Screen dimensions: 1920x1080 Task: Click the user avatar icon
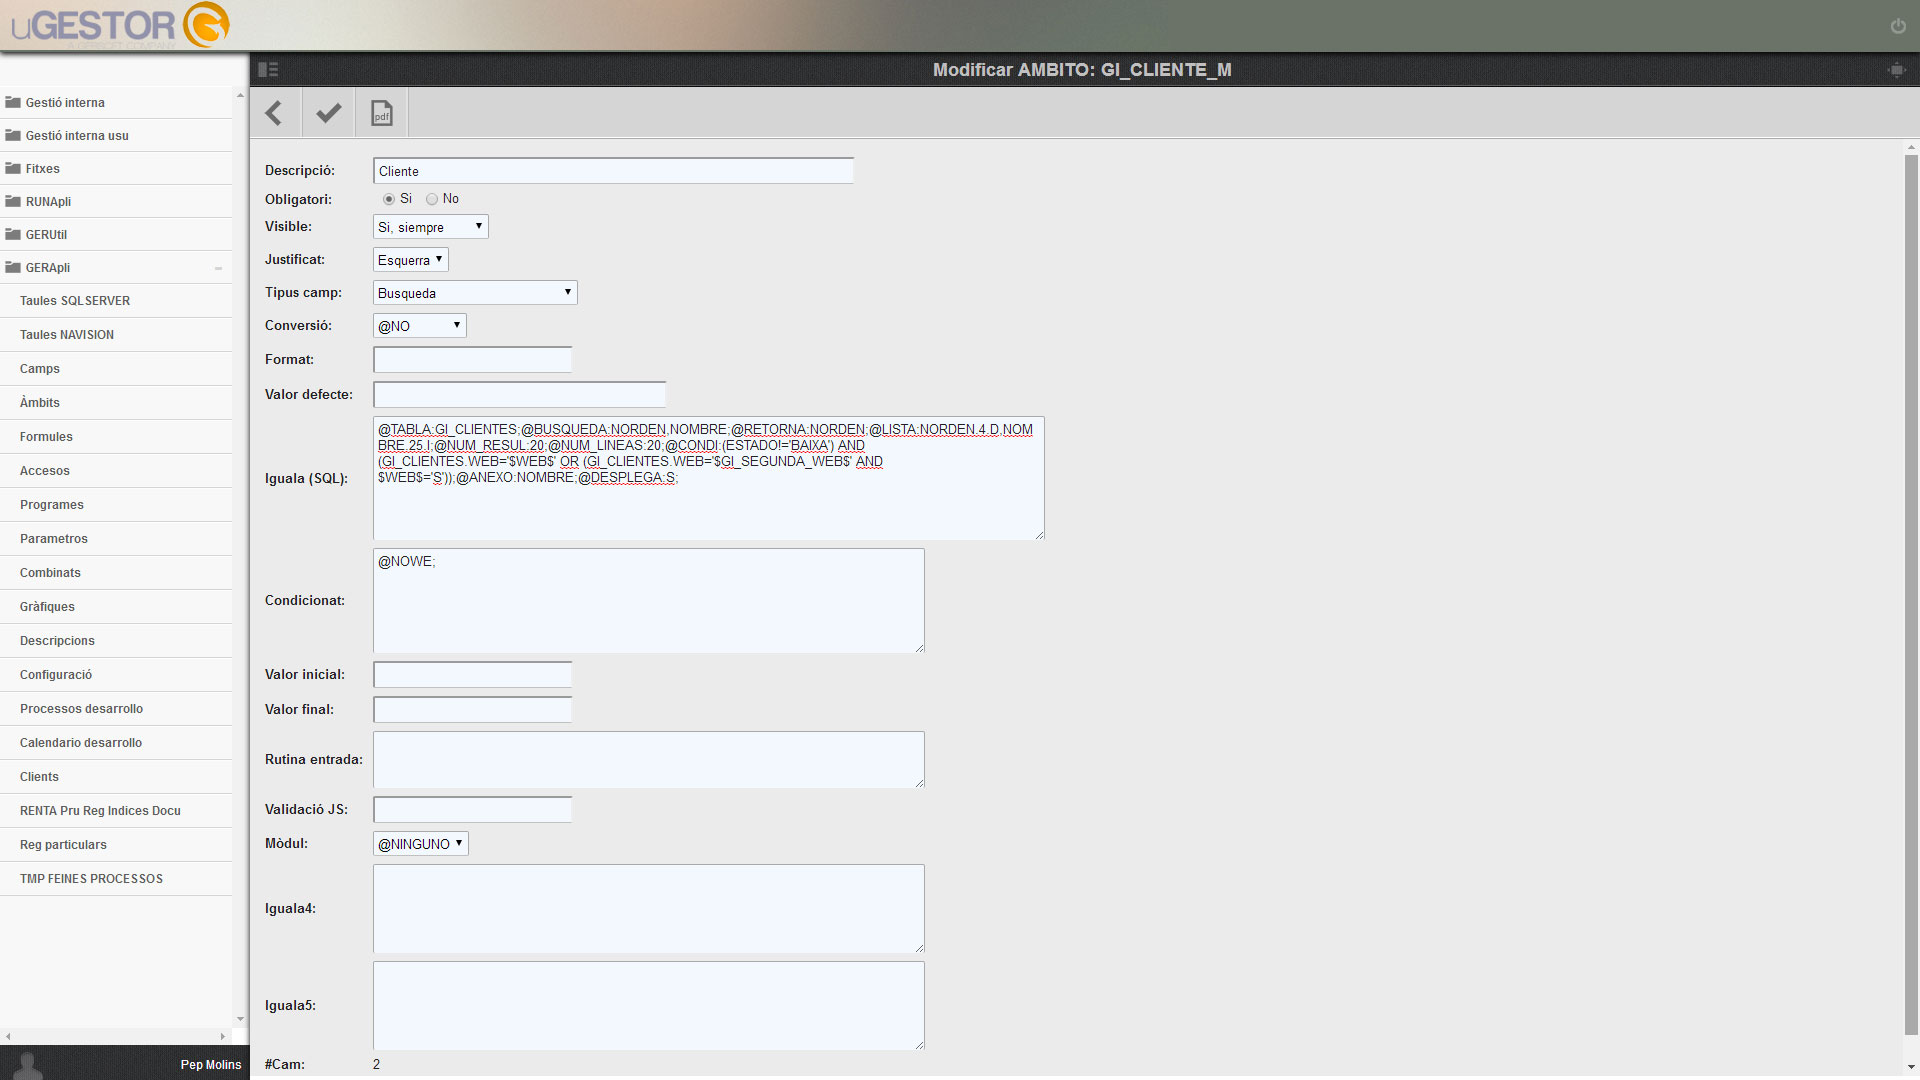pos(28,1065)
